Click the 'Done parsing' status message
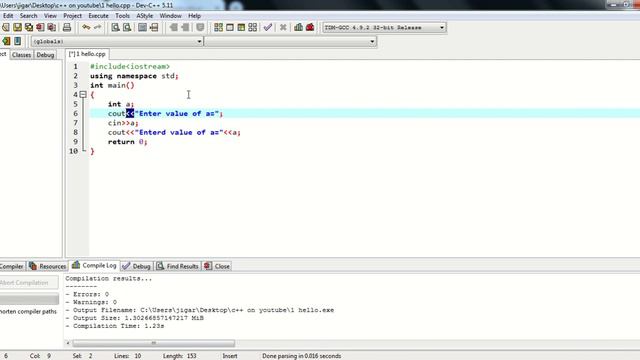Image resolution: width=640 pixels, height=360 pixels. click(302, 356)
